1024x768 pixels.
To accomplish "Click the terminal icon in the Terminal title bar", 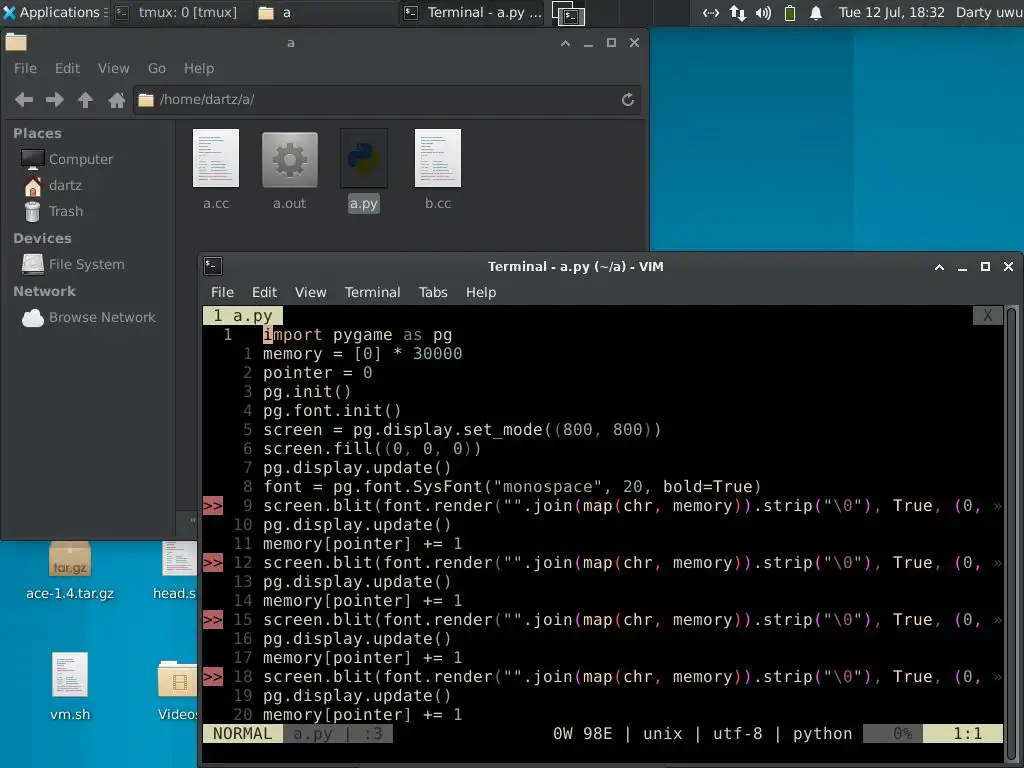I will click(x=213, y=266).
